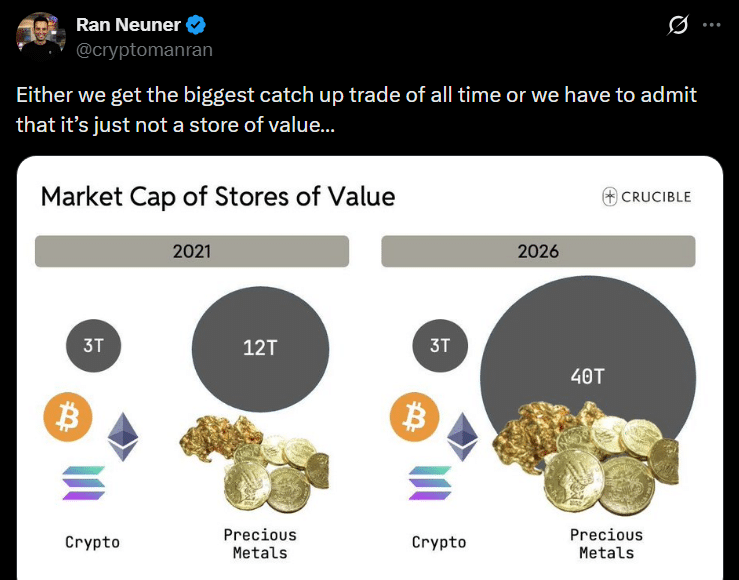Click the 2021 header bar

point(192,251)
